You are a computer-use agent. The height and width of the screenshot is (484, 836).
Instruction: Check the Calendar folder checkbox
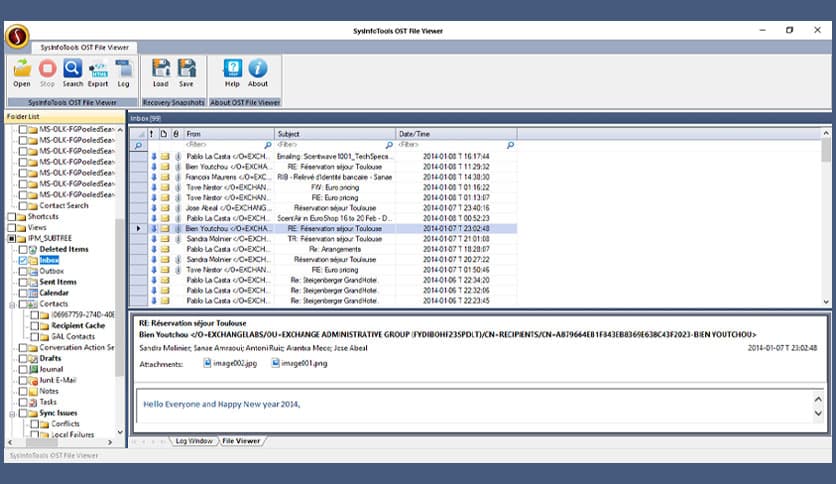[23, 293]
